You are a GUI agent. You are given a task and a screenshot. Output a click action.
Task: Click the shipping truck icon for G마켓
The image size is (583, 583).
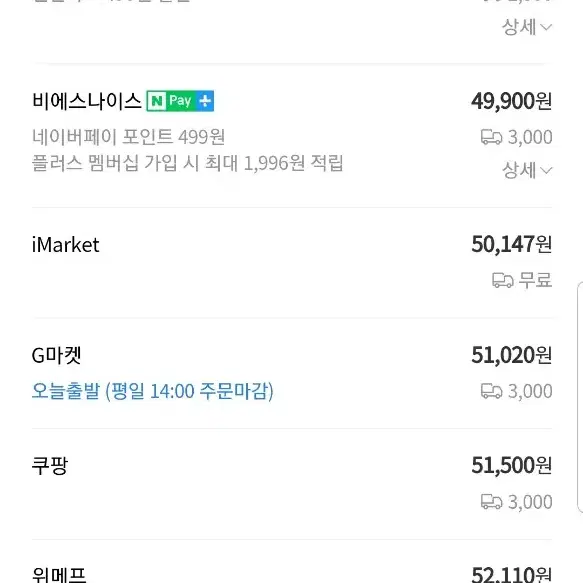pos(491,391)
